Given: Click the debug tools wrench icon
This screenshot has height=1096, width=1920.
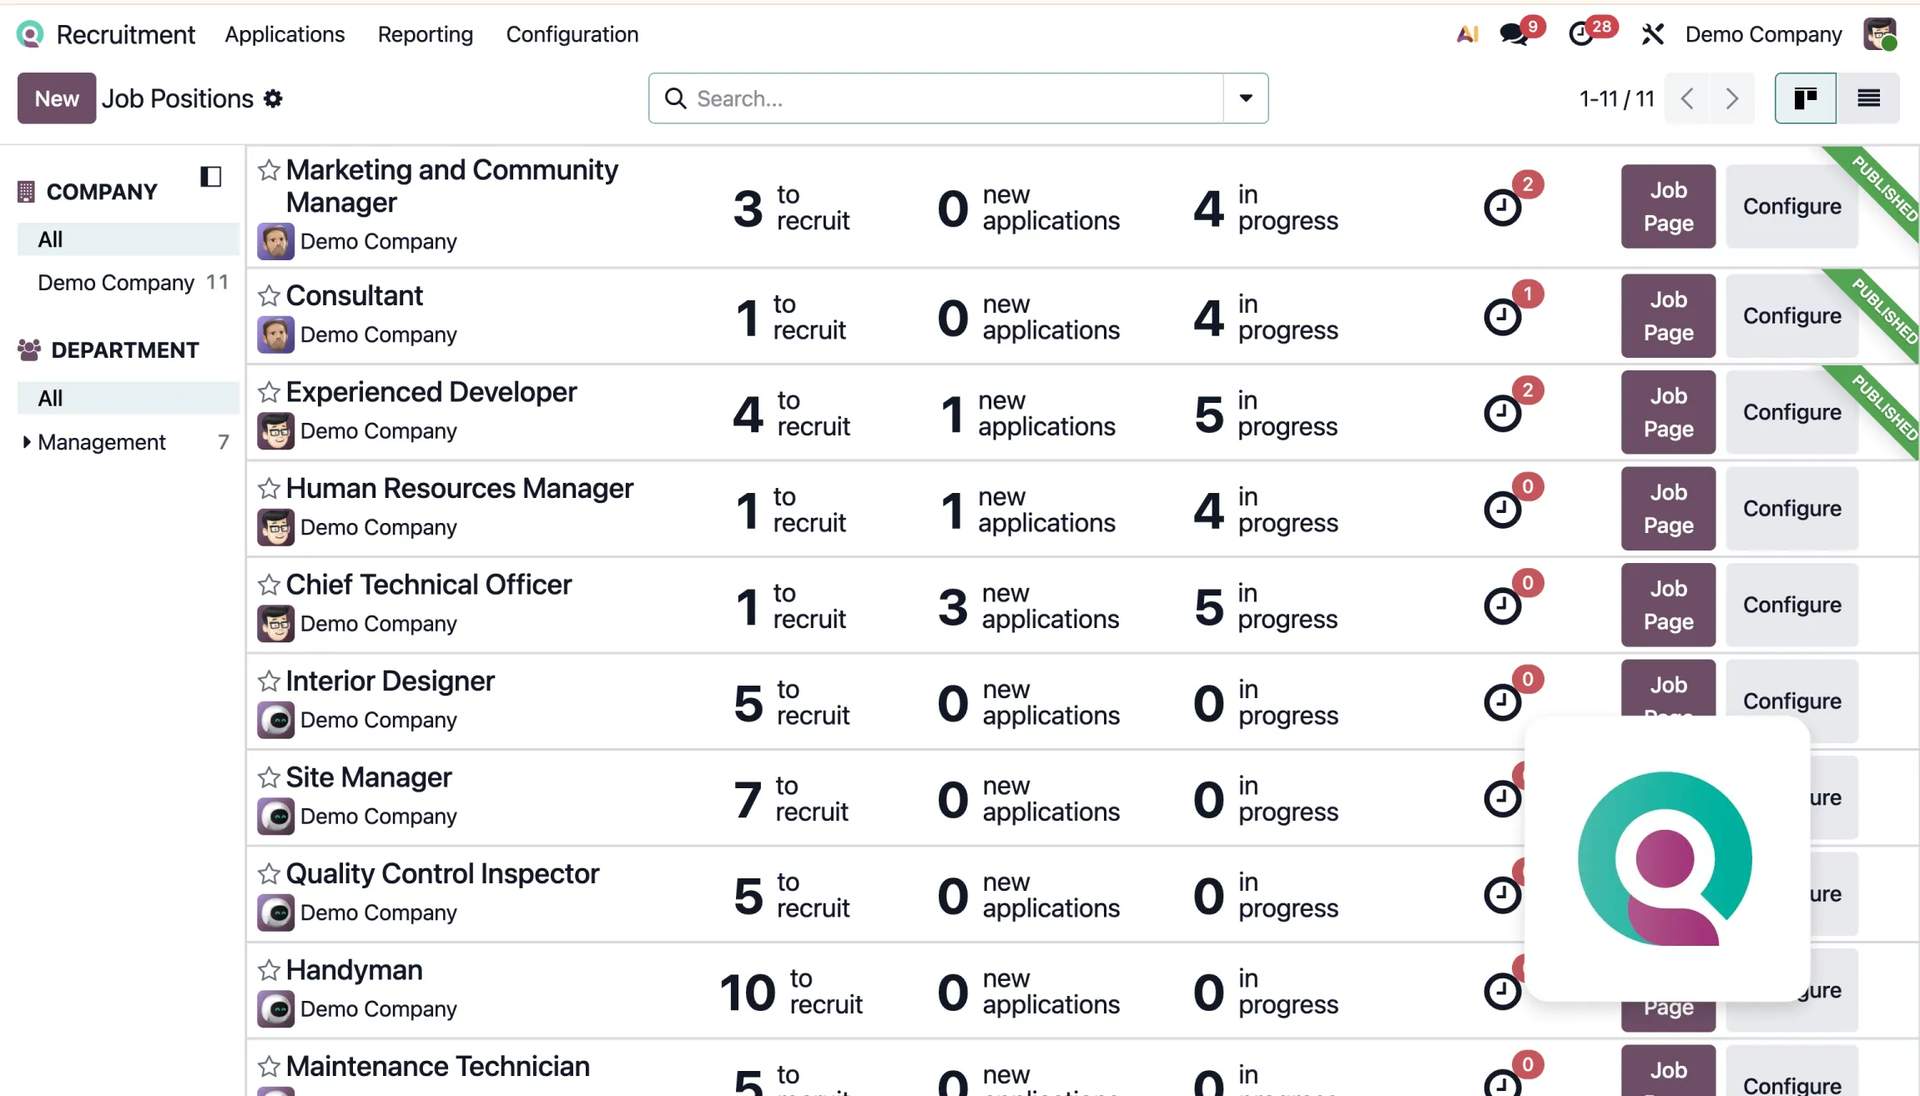Looking at the screenshot, I should click(x=1652, y=35).
